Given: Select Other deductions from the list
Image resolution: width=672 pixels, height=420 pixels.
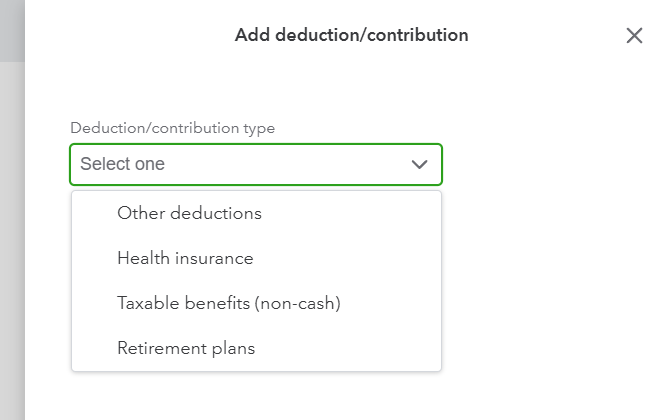Looking at the screenshot, I should pyautogui.click(x=189, y=213).
